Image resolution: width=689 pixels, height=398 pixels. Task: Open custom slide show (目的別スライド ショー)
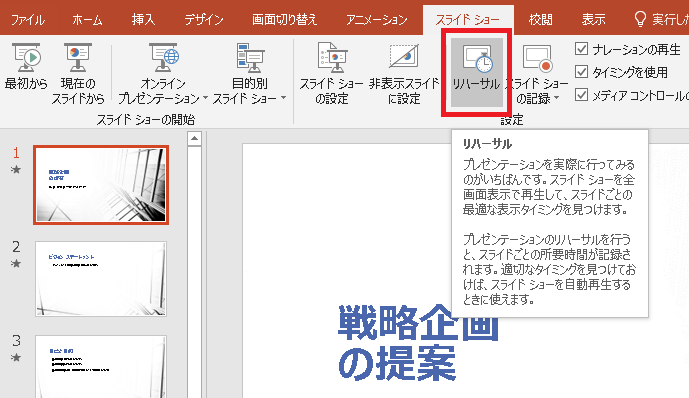pos(250,73)
